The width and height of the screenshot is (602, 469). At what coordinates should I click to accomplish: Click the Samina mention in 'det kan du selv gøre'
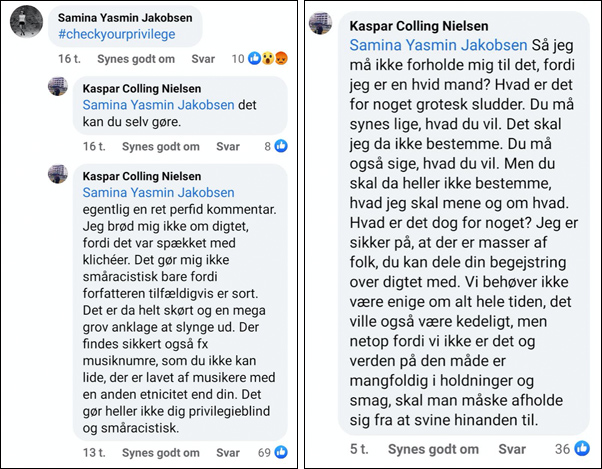158,105
